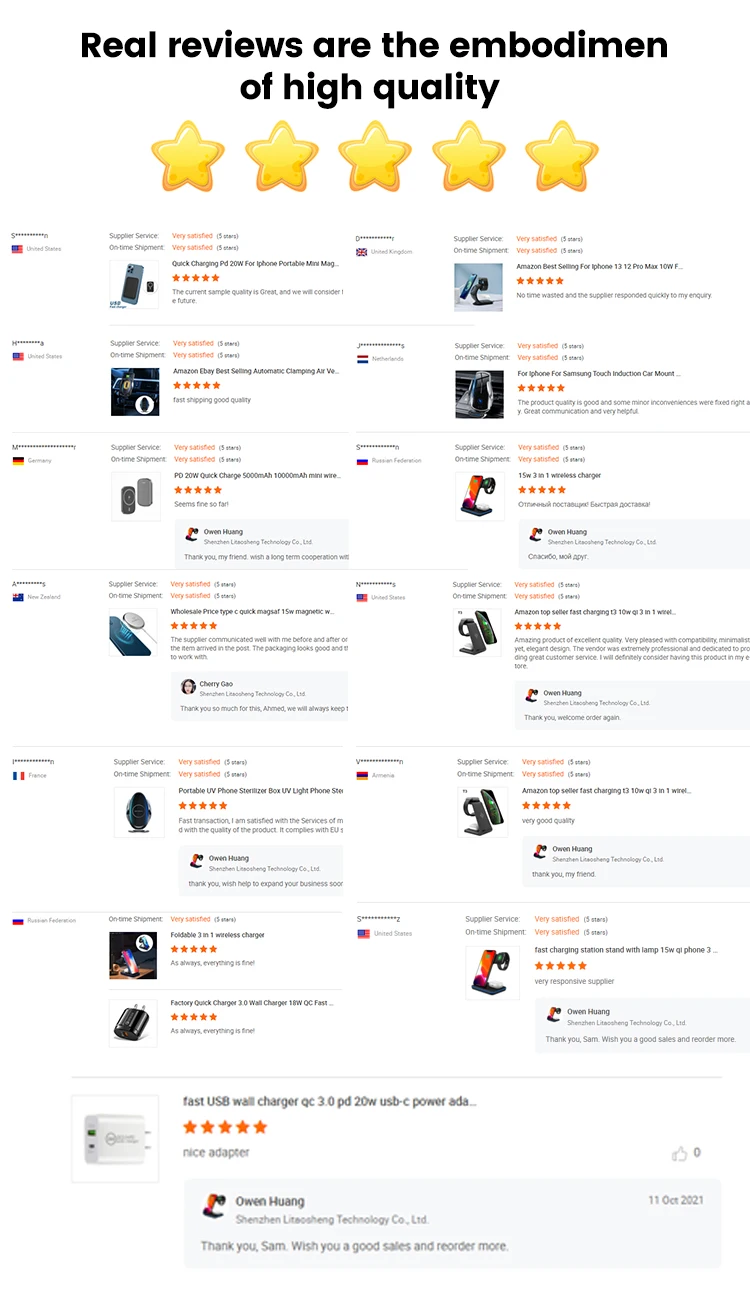This screenshot has height=1292, width=750.
Task: Open the Factory Quick Charger 3.0 product image
Action: (133, 1022)
